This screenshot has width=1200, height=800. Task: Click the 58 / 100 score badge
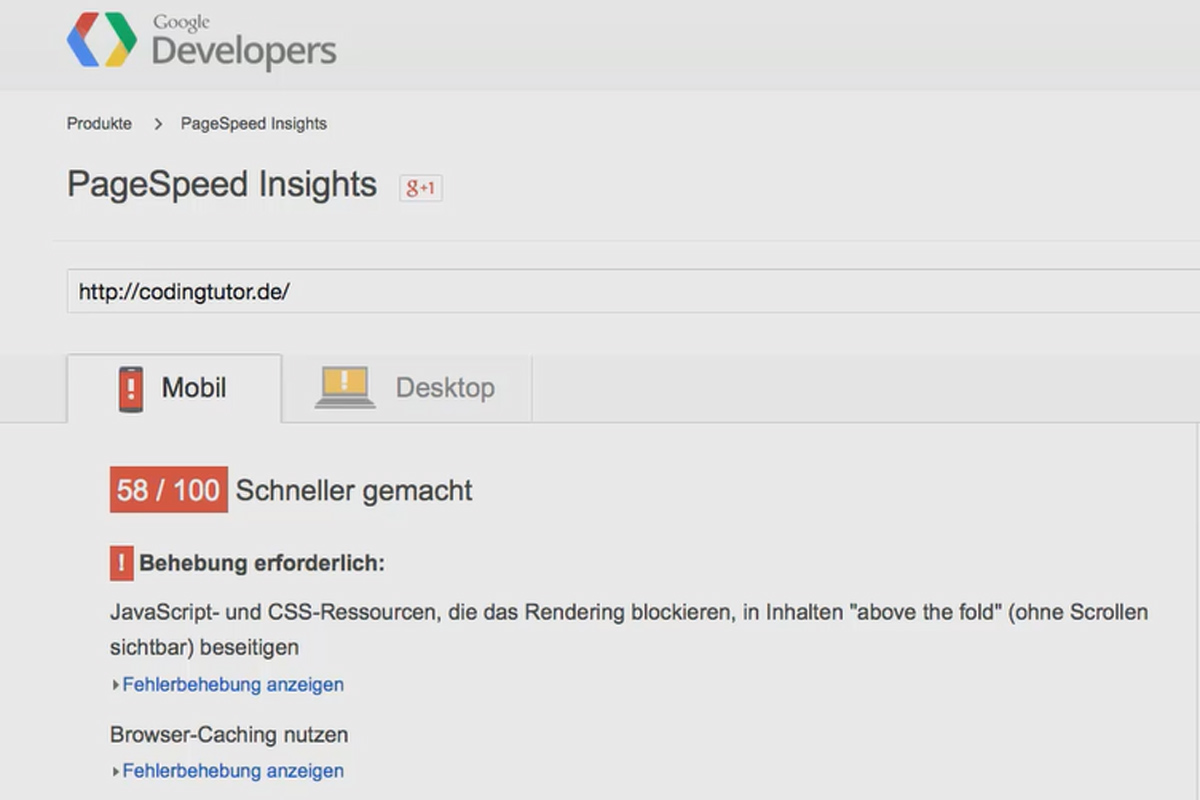(169, 490)
